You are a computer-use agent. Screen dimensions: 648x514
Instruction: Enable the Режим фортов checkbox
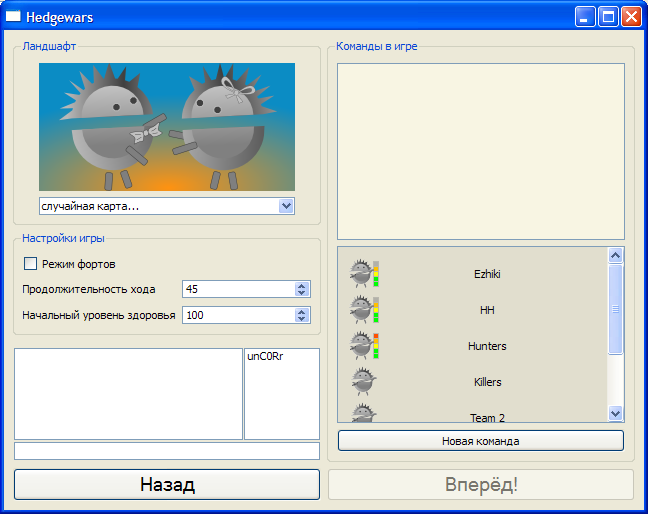30,264
